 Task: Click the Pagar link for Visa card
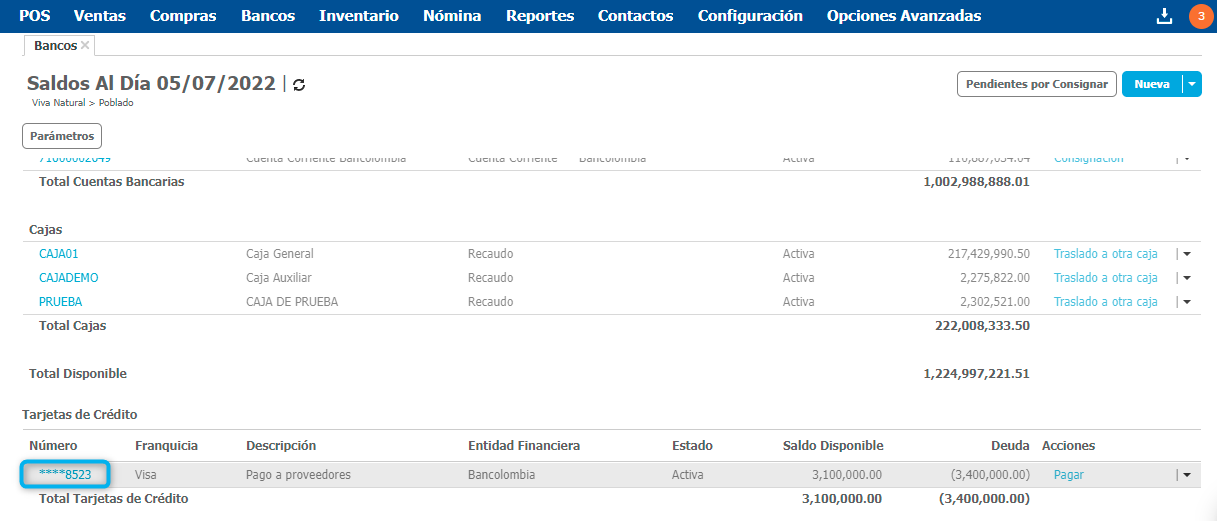[1068, 475]
